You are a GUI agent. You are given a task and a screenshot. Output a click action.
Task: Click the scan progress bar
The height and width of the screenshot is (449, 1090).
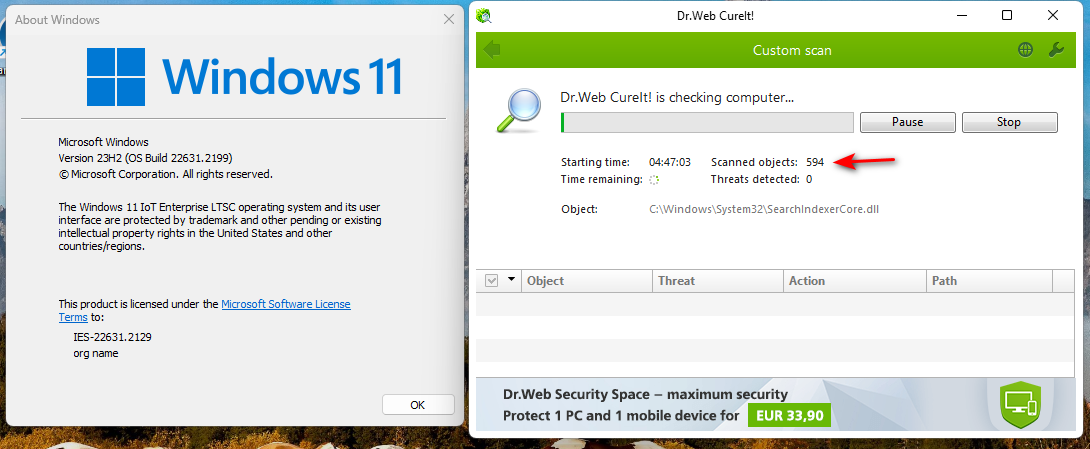[707, 122]
